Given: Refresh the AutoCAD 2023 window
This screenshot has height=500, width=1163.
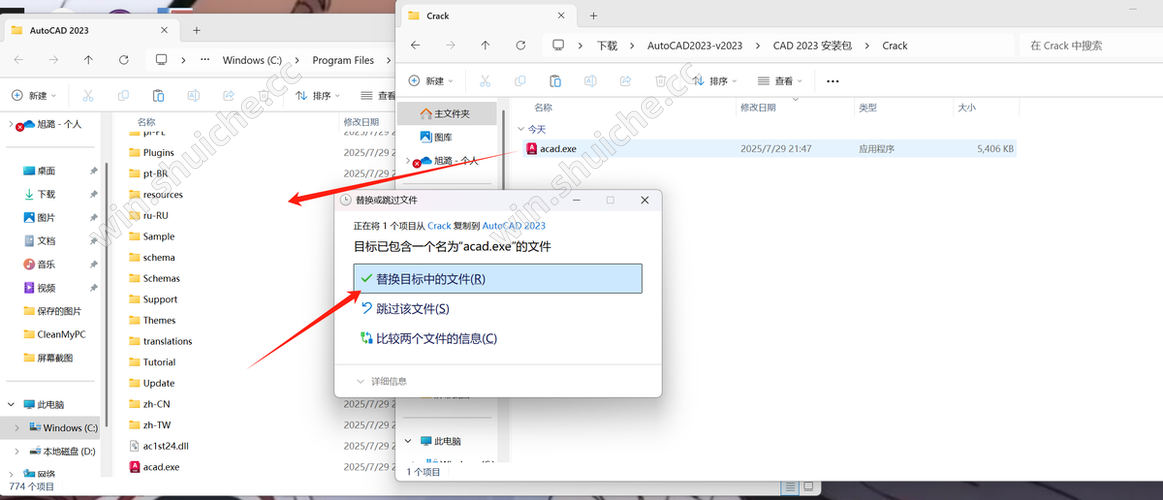Looking at the screenshot, I should tap(124, 60).
